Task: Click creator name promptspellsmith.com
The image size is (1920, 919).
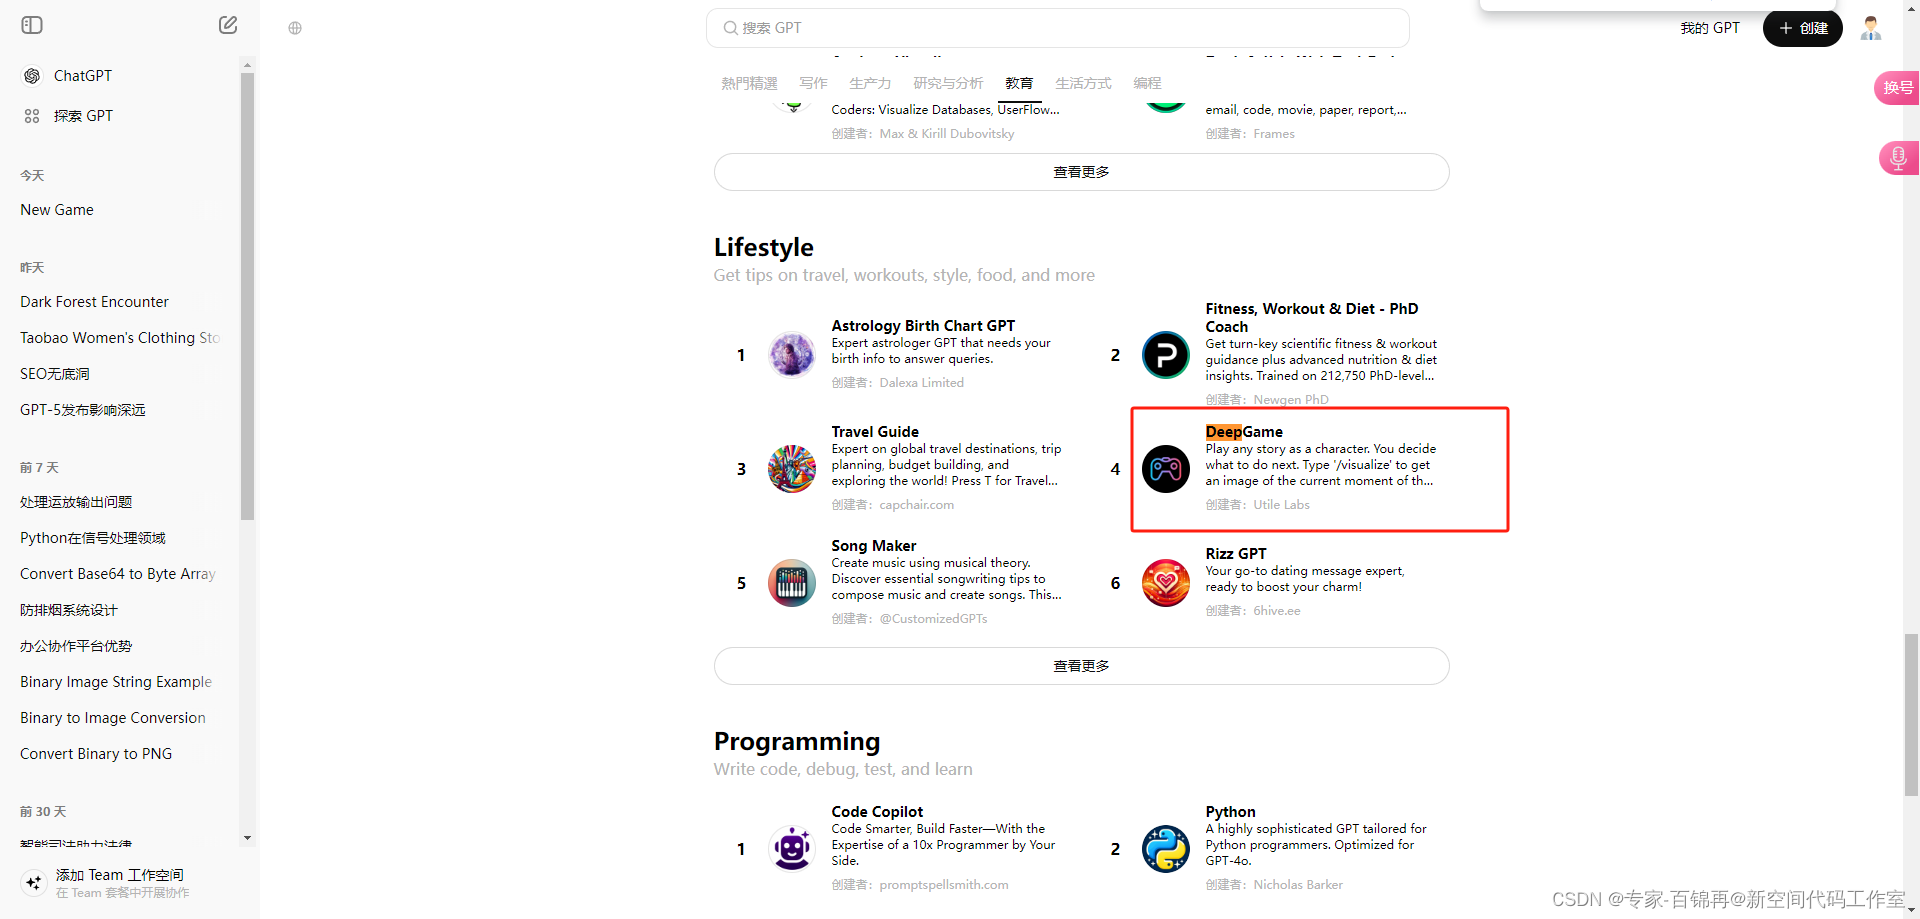Action: (943, 885)
